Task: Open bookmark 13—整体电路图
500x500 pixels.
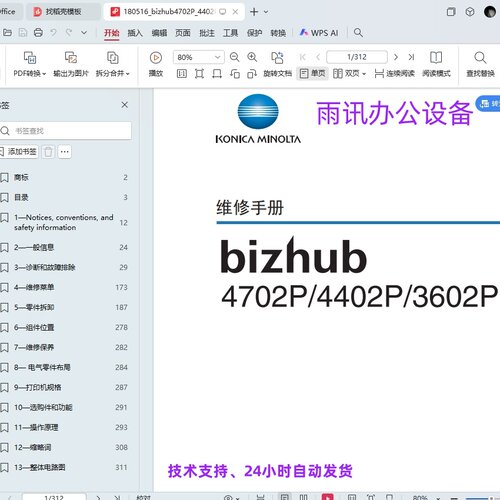Action: coord(64,467)
